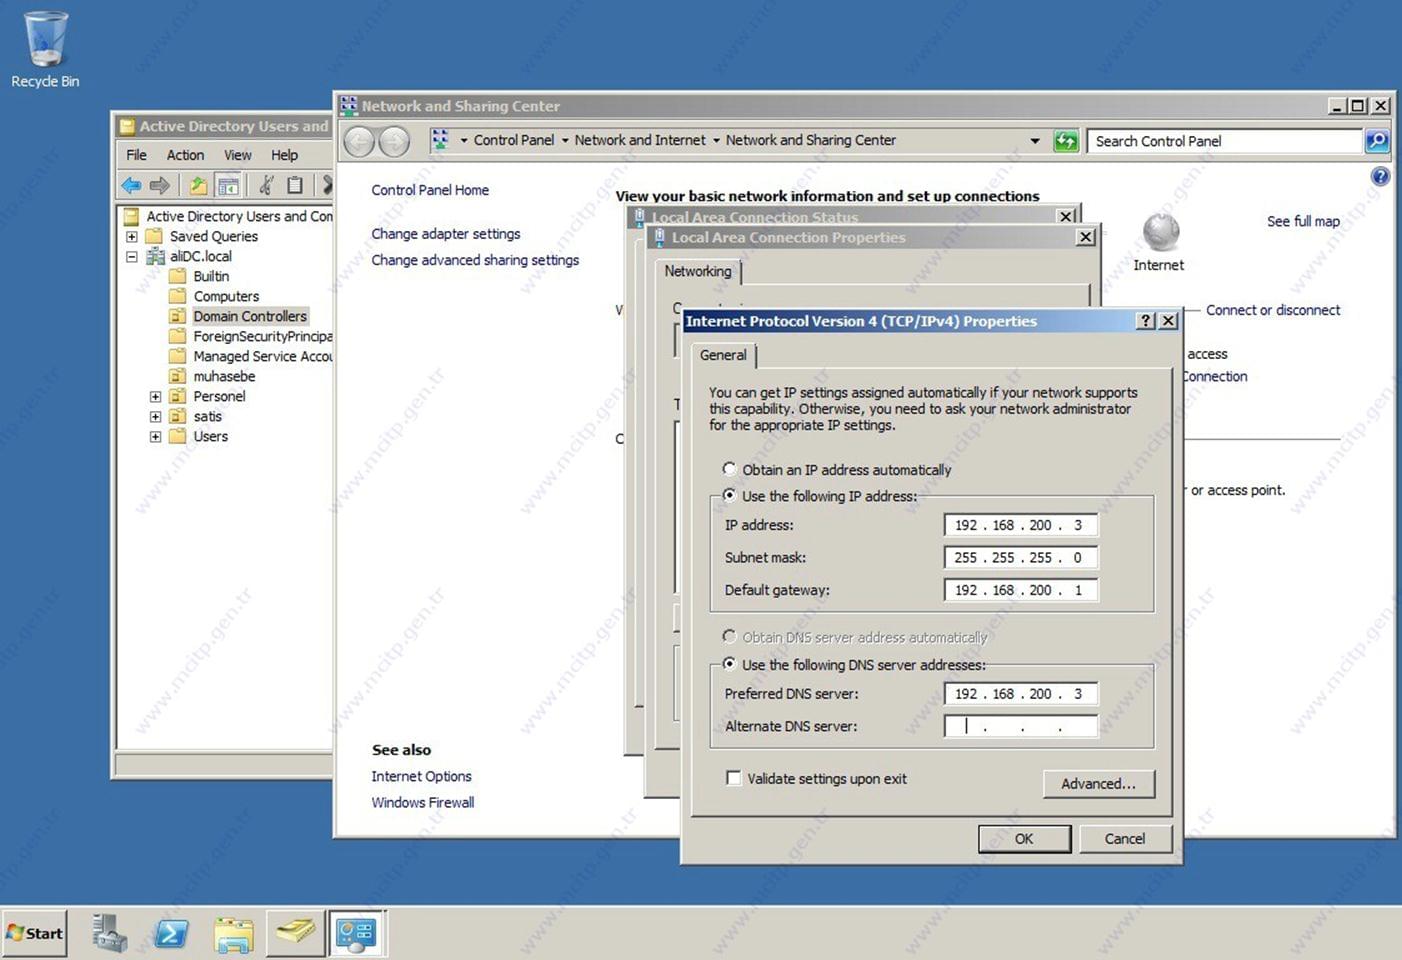Open Windows Firewall link
This screenshot has height=960, width=1402.
(x=423, y=802)
